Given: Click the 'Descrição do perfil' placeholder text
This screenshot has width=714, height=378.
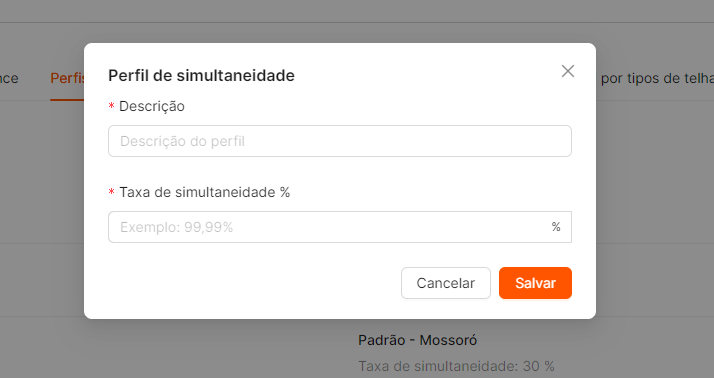Looking at the screenshot, I should [x=182, y=141].
